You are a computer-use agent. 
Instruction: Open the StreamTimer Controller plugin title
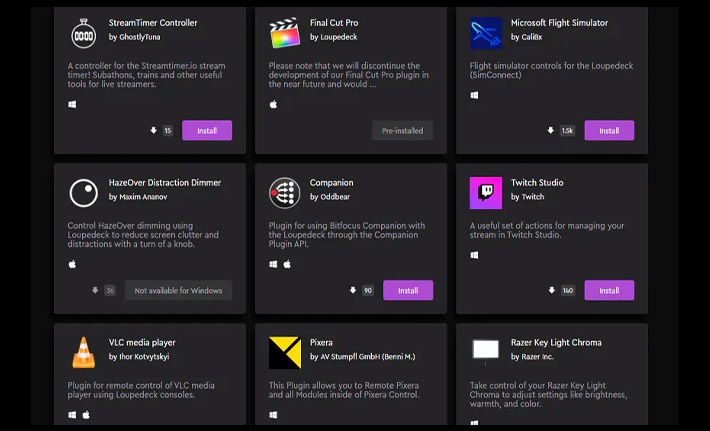[x=153, y=23]
